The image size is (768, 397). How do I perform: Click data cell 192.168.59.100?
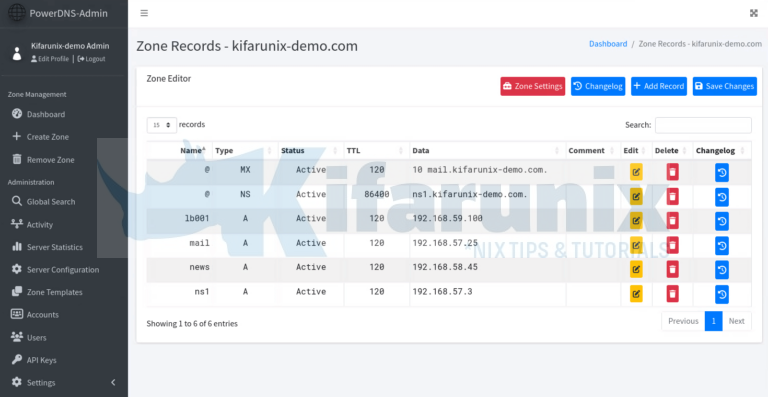pos(447,218)
